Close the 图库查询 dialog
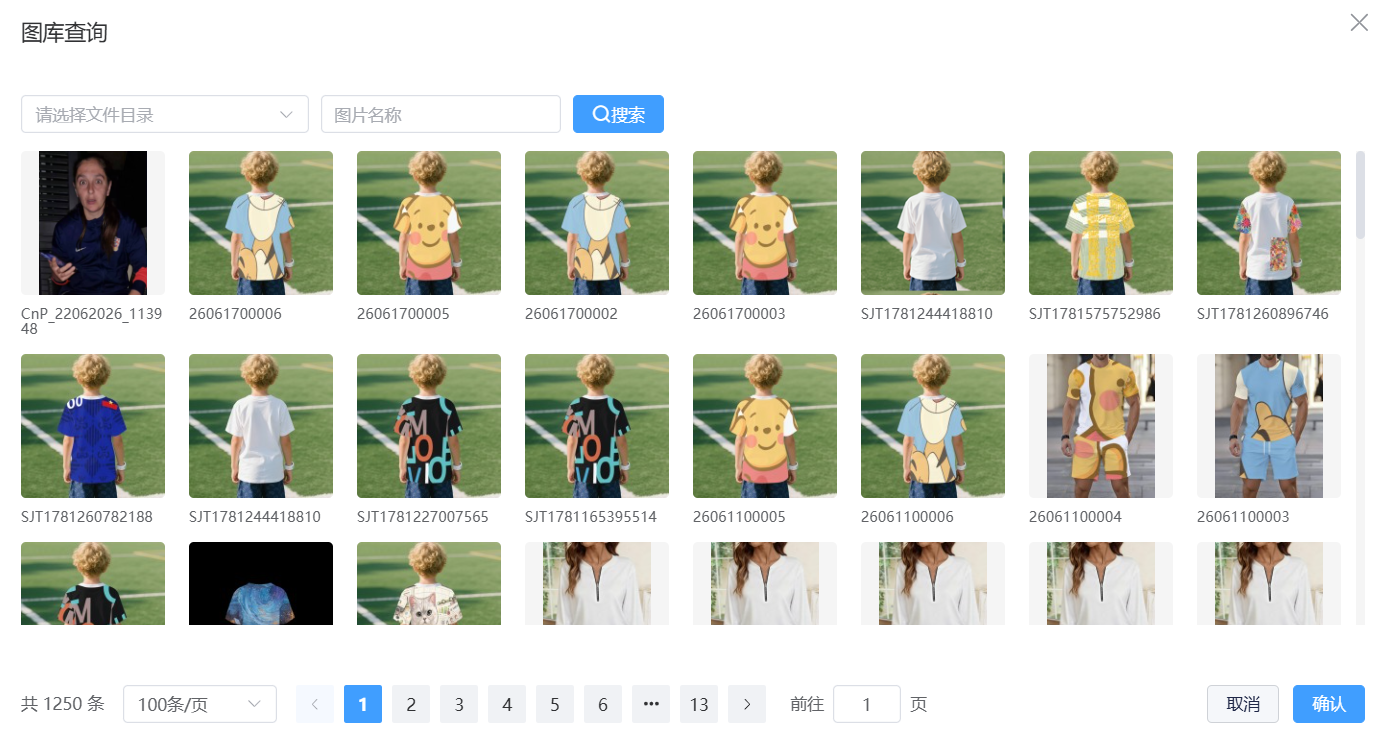The width and height of the screenshot is (1383, 737). pos(1359,23)
